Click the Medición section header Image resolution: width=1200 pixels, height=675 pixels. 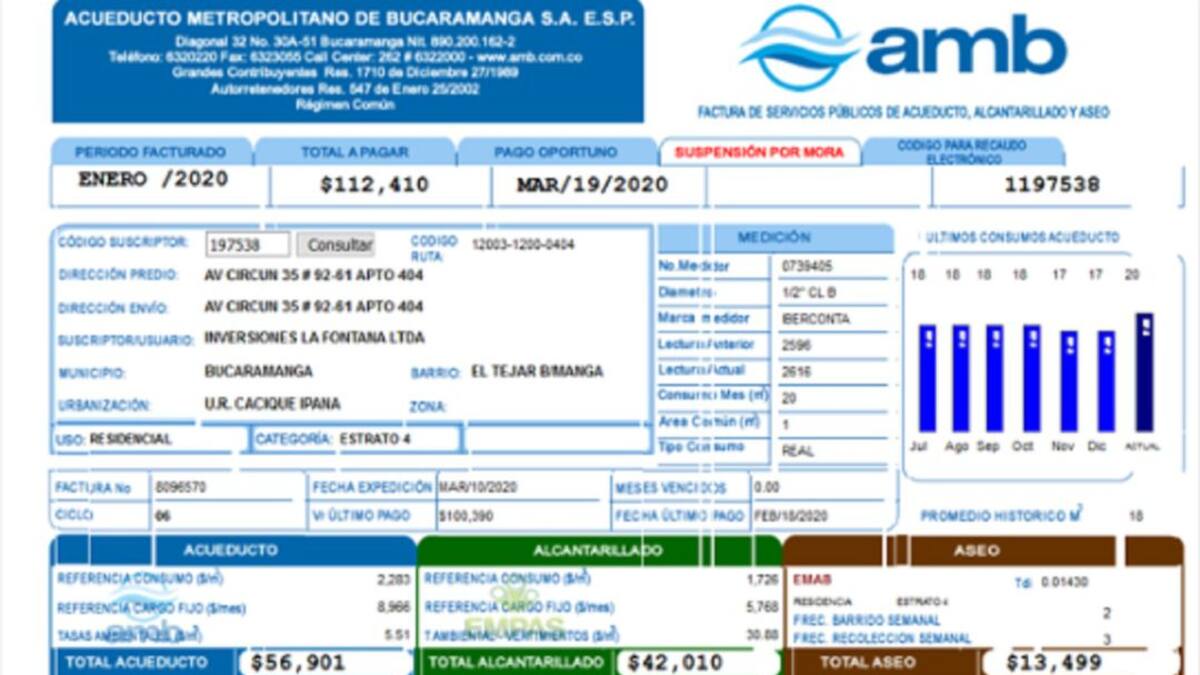pyautogui.click(x=774, y=238)
